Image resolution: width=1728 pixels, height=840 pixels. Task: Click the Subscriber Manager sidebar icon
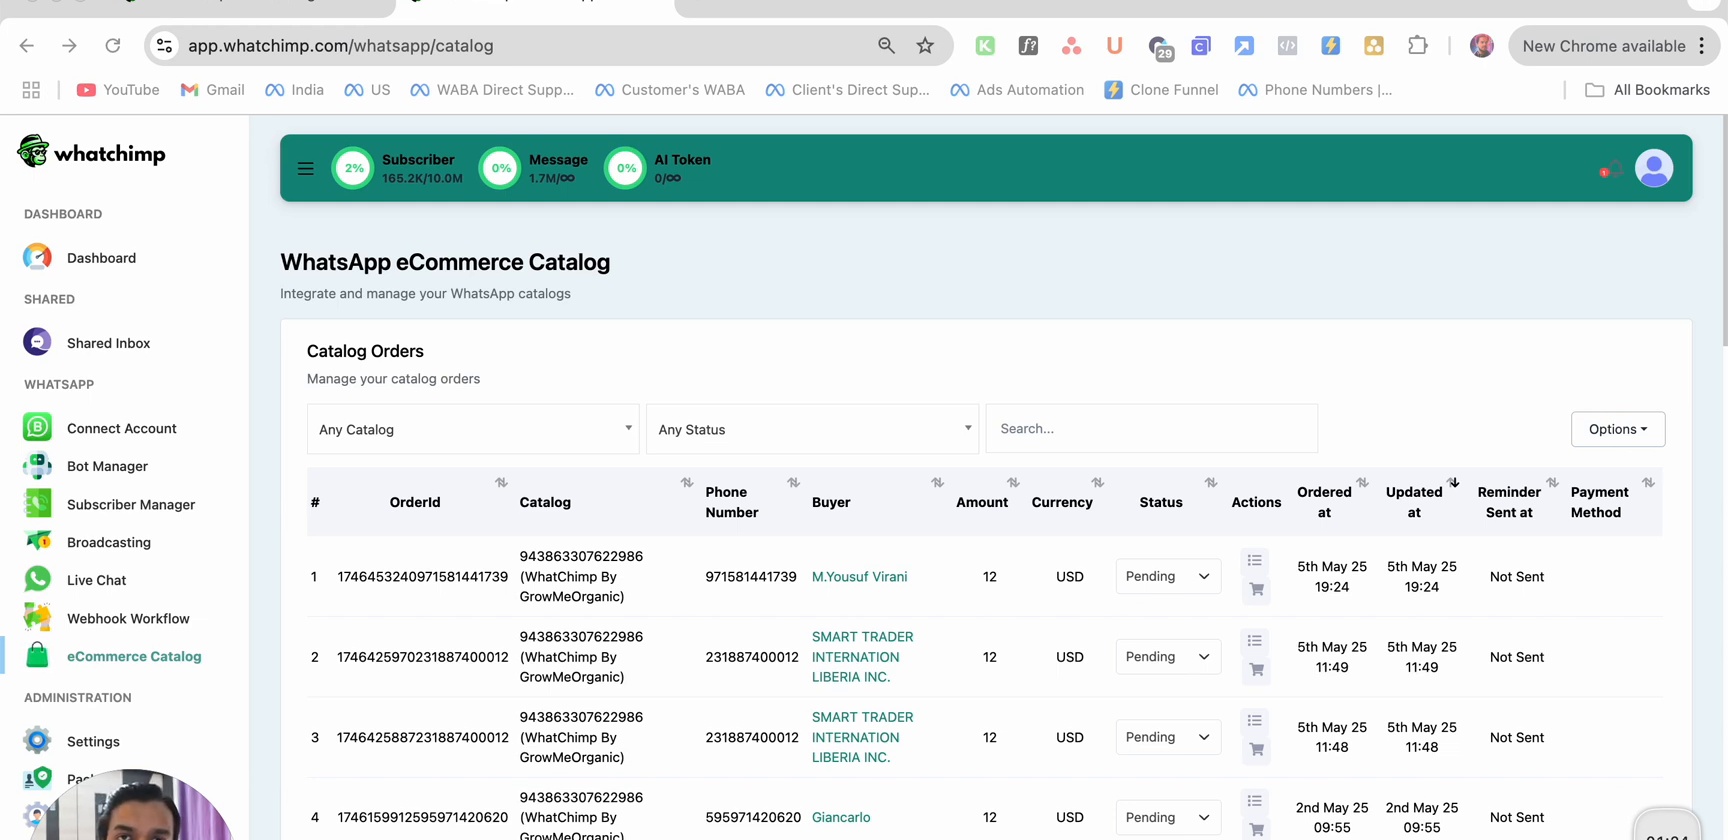pyautogui.click(x=37, y=504)
